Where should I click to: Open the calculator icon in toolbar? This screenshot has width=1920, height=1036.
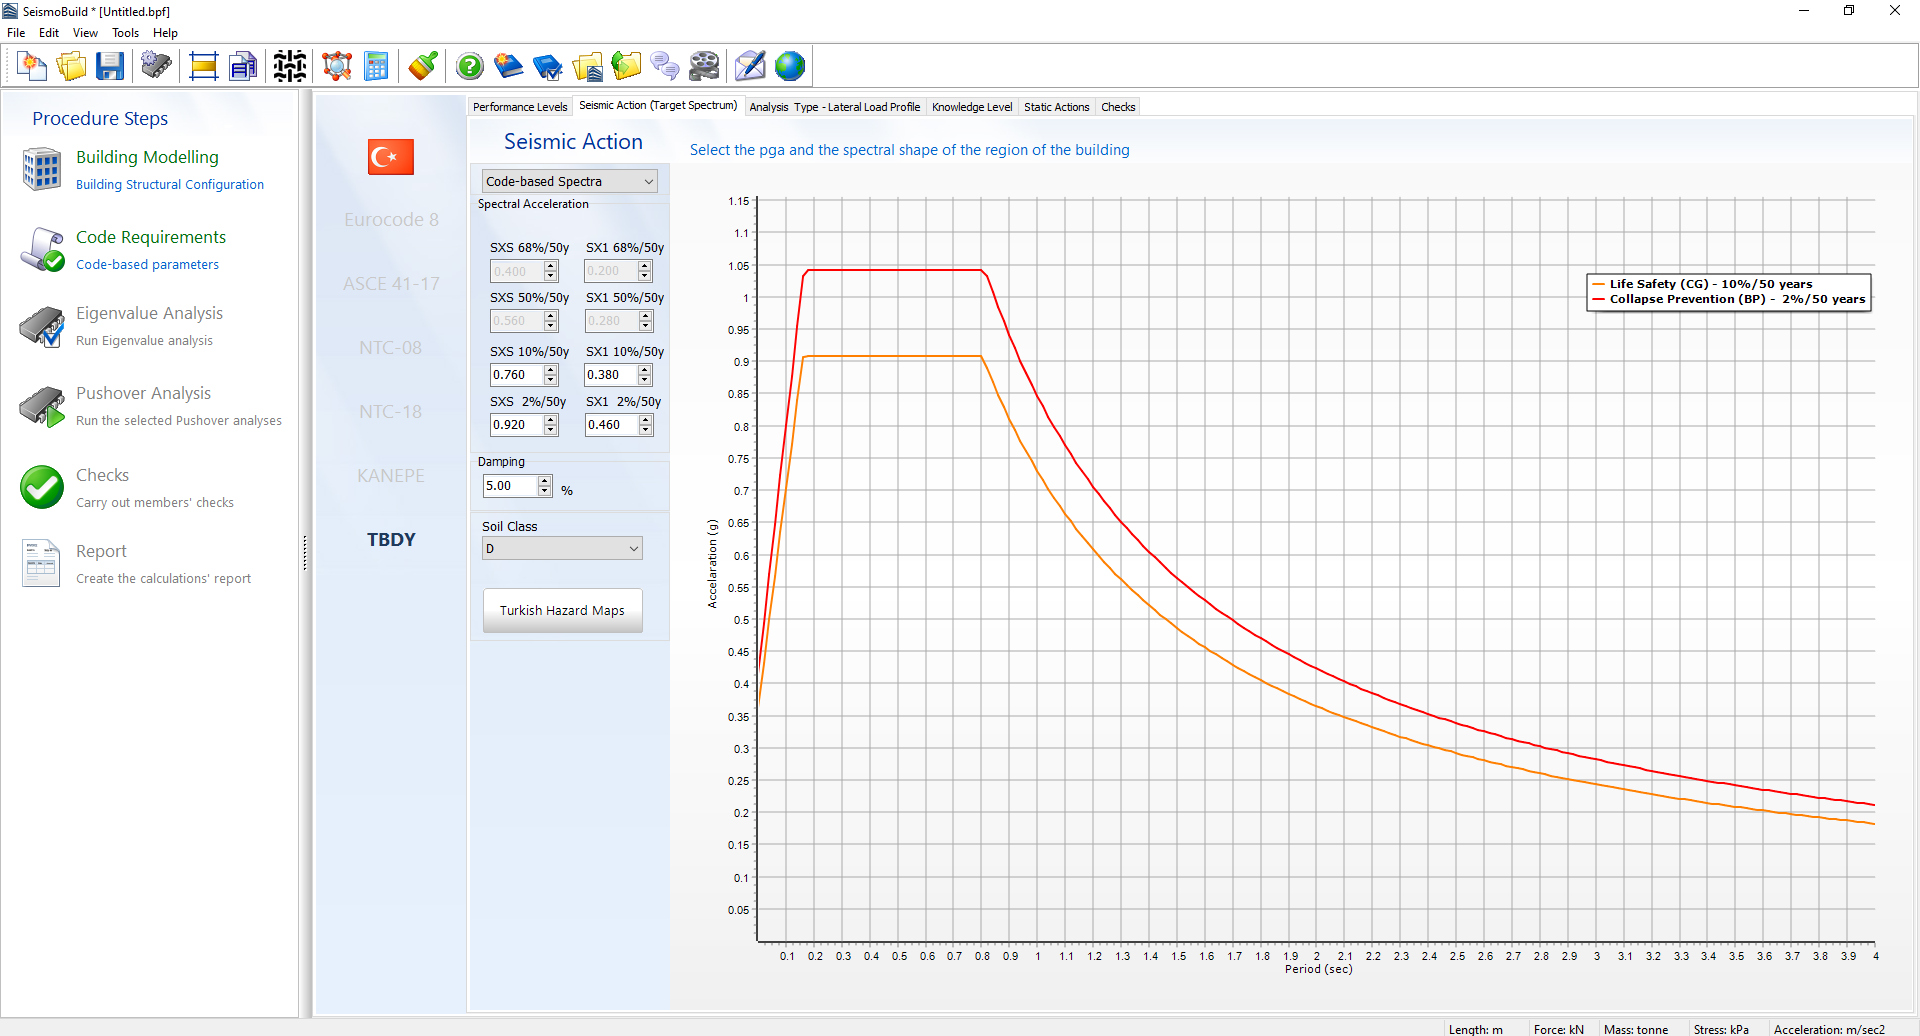pyautogui.click(x=376, y=67)
